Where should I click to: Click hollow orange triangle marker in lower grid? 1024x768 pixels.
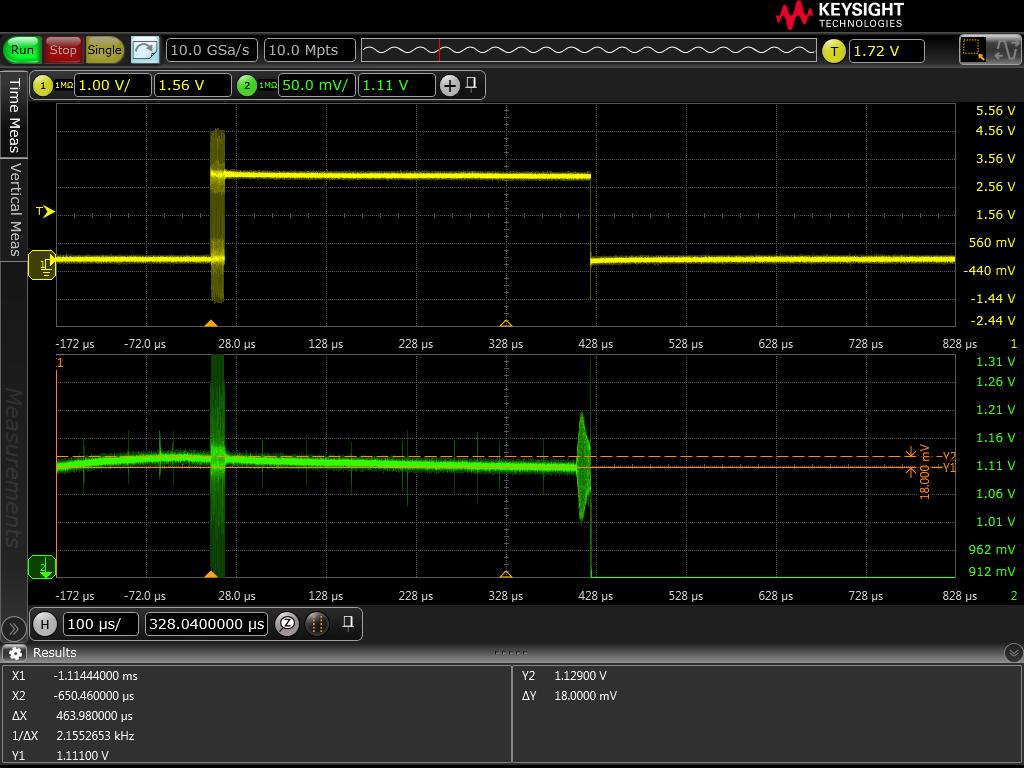[506, 575]
